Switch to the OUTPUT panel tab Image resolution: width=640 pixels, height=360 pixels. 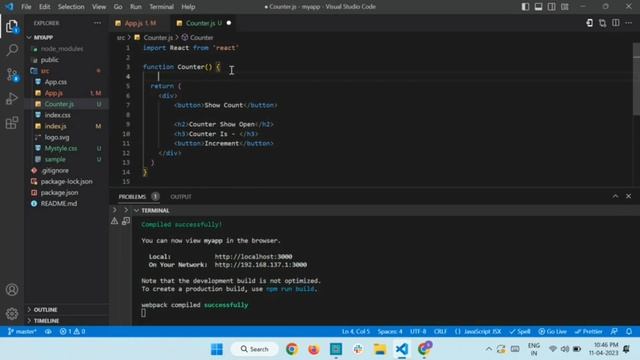(x=181, y=197)
